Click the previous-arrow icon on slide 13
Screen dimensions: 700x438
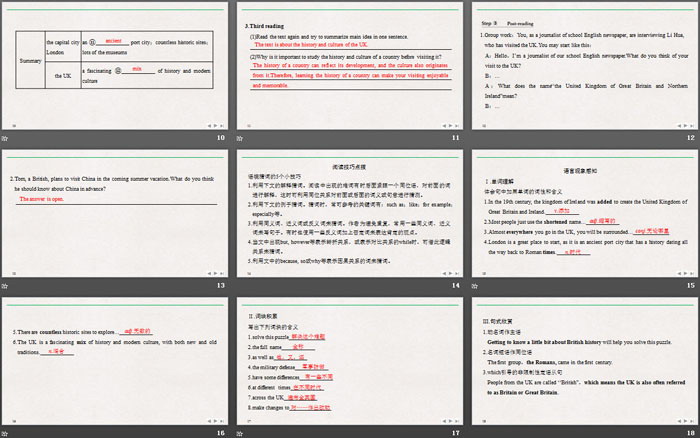[209, 273]
